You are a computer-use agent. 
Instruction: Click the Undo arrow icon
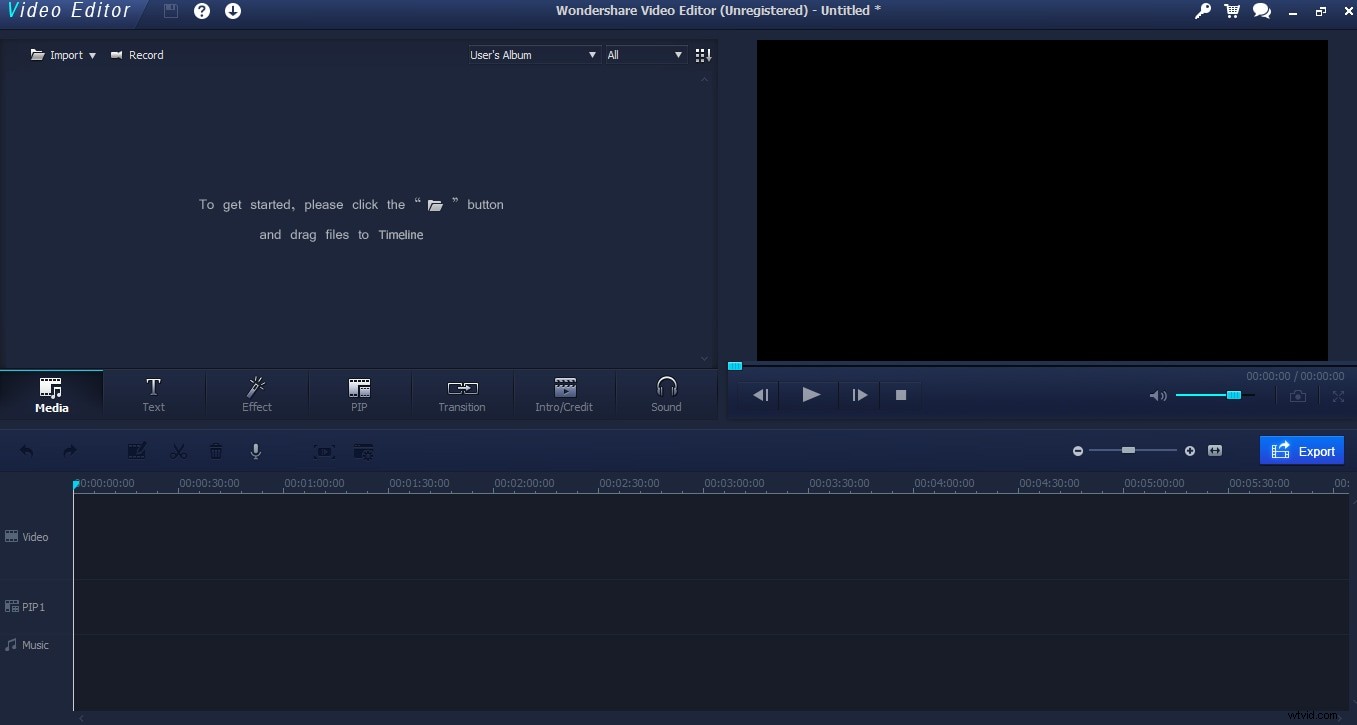[x=27, y=451]
